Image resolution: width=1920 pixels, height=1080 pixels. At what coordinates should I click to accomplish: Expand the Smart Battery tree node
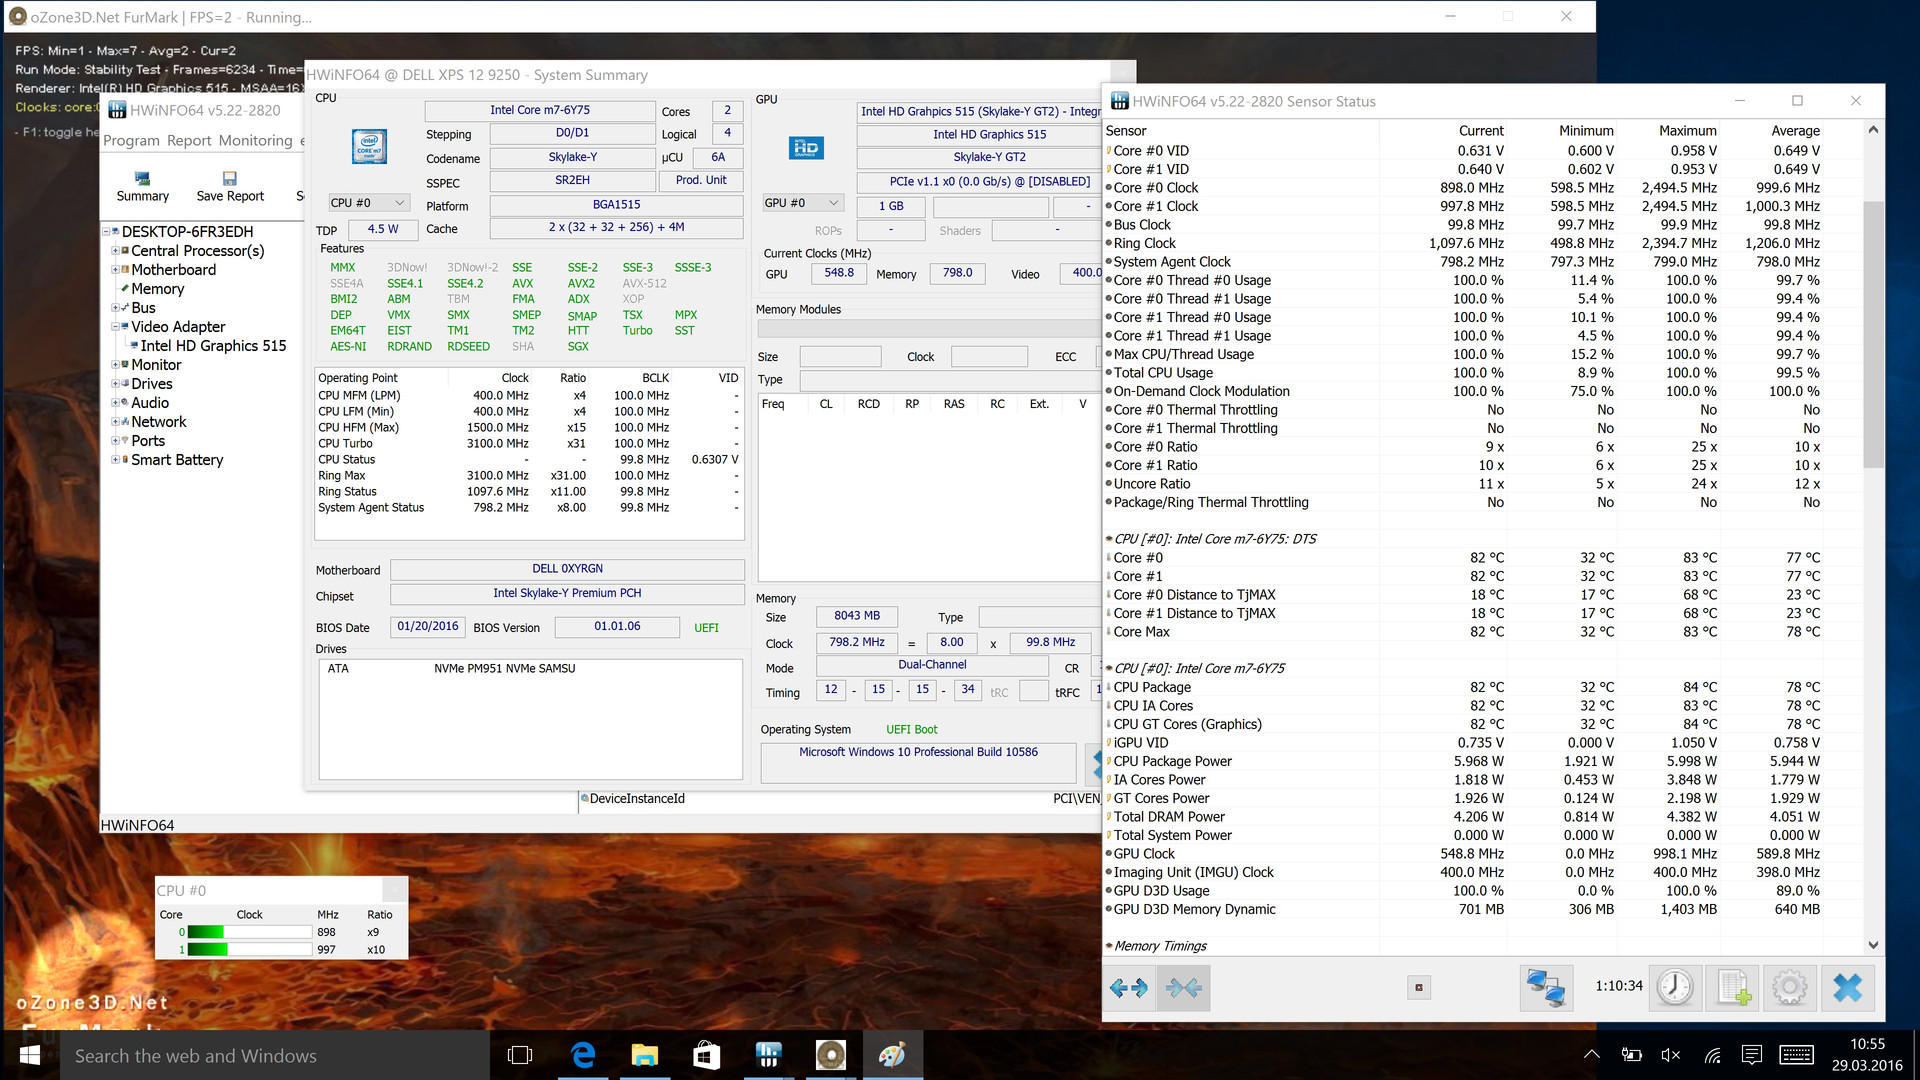[x=115, y=460]
